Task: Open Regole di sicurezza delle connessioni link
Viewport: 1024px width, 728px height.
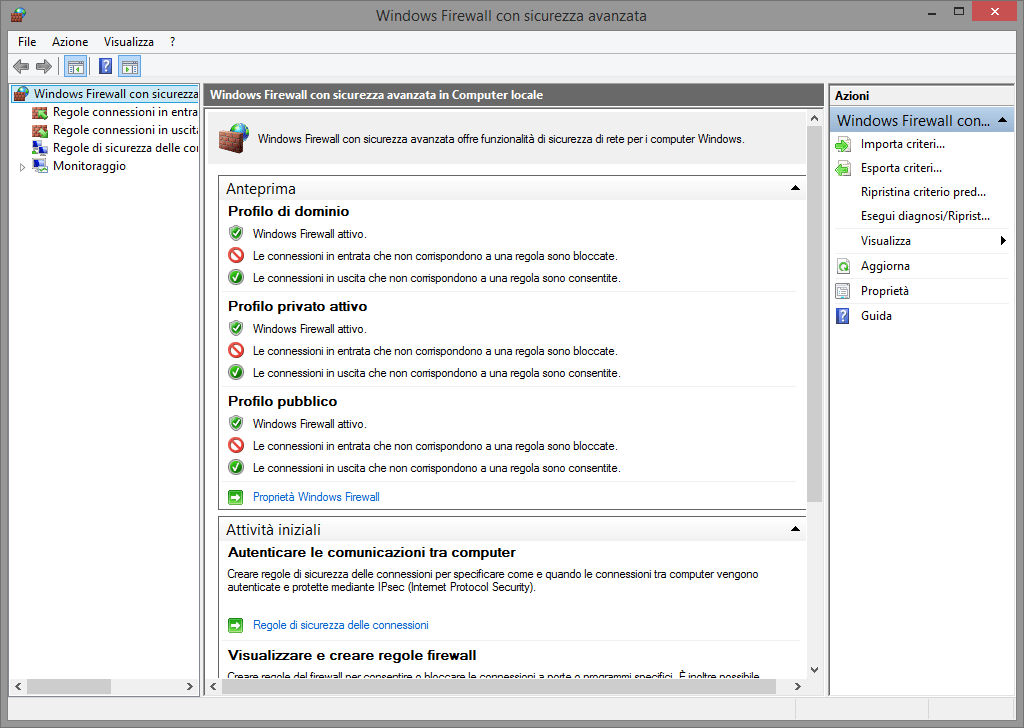Action: point(340,625)
